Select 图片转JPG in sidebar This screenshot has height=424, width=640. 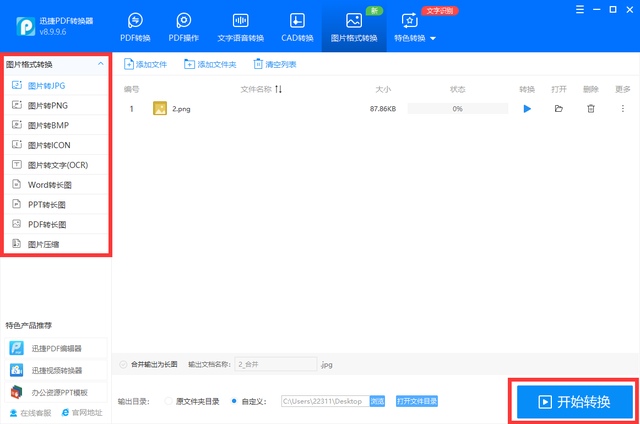point(56,86)
